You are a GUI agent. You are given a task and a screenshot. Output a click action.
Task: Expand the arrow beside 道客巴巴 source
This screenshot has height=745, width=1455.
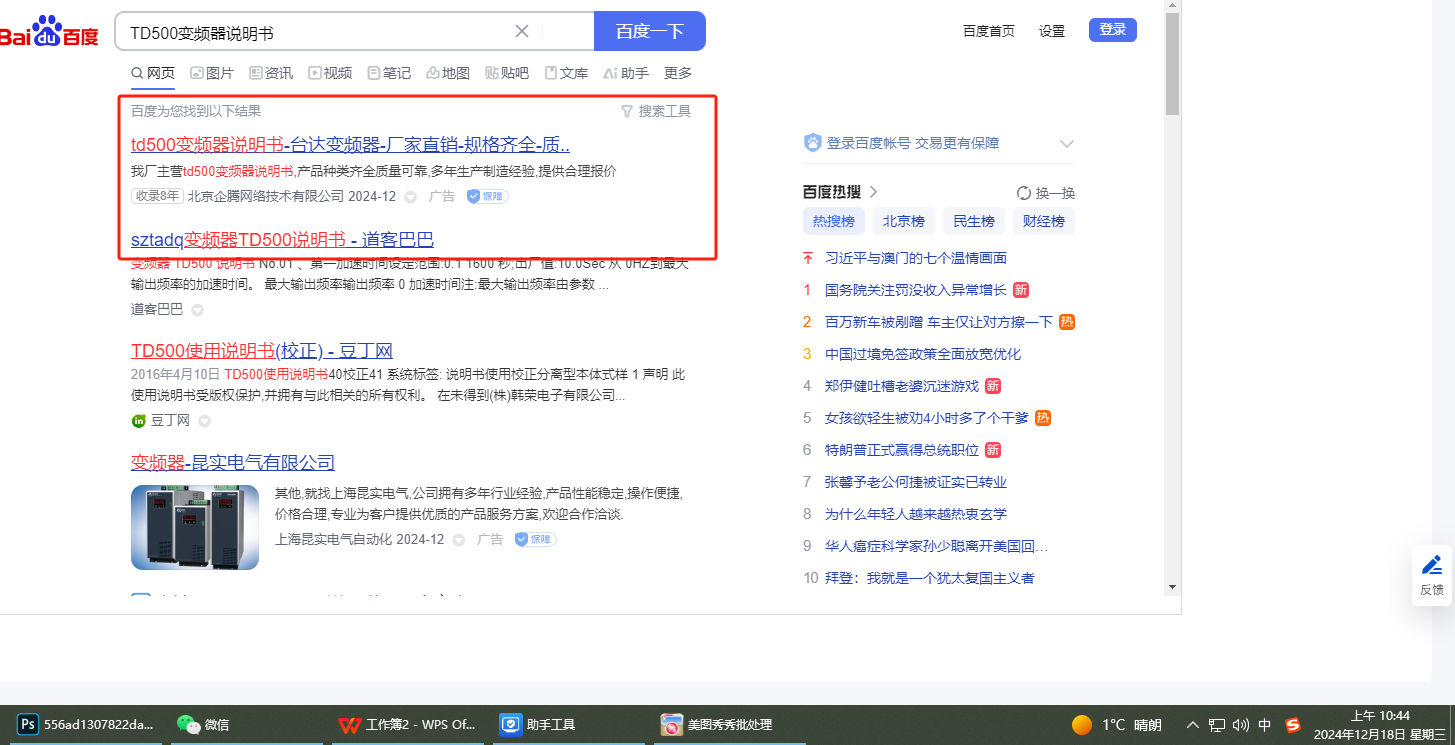pos(197,310)
